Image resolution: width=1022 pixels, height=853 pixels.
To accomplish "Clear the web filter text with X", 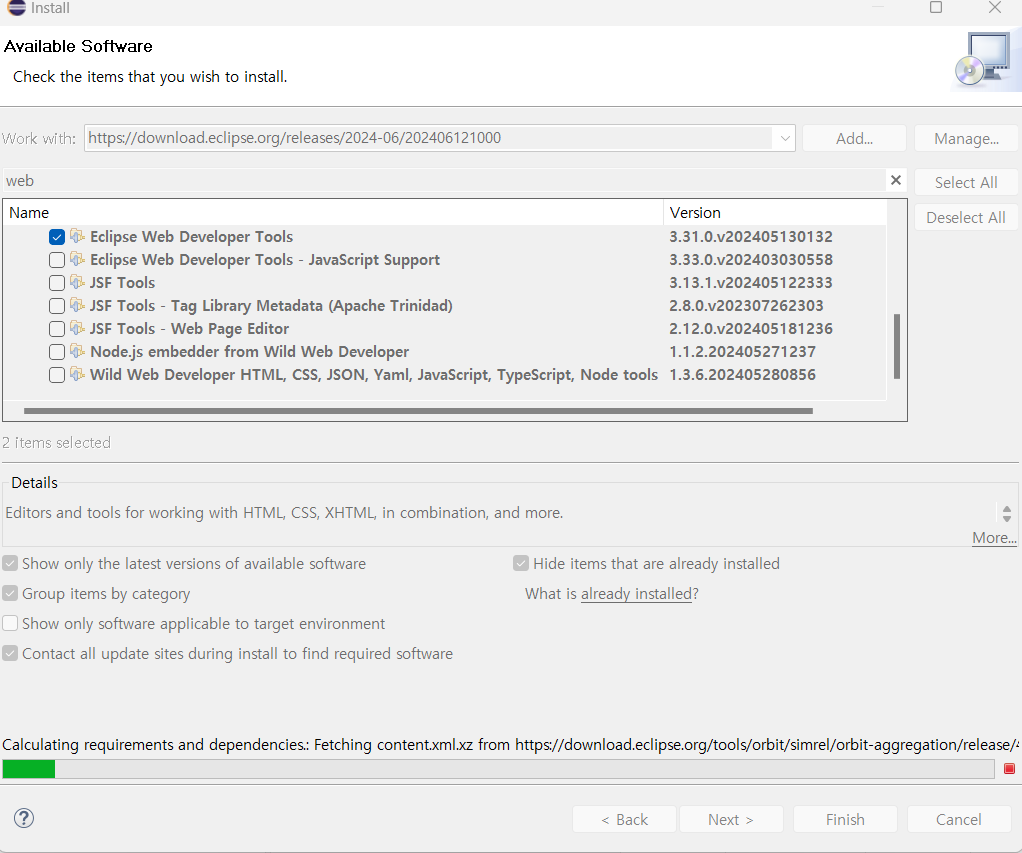I will pos(896,181).
